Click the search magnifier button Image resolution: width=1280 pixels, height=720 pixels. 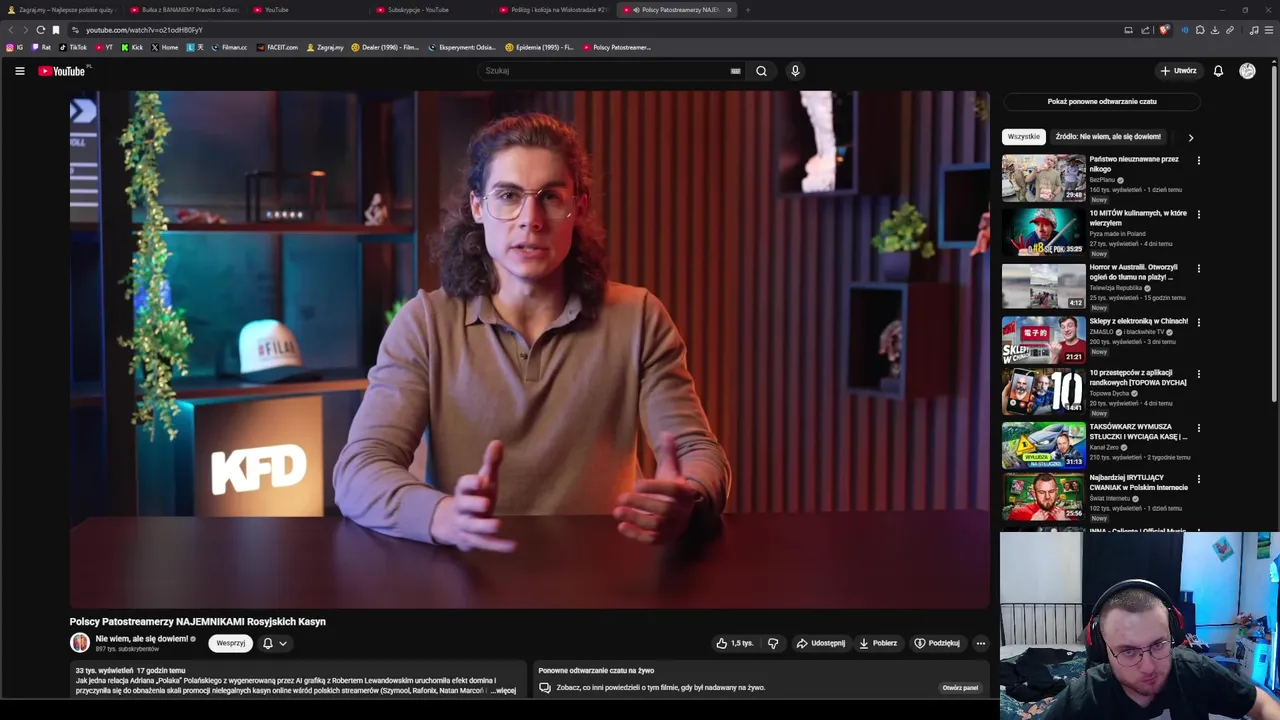tap(761, 71)
